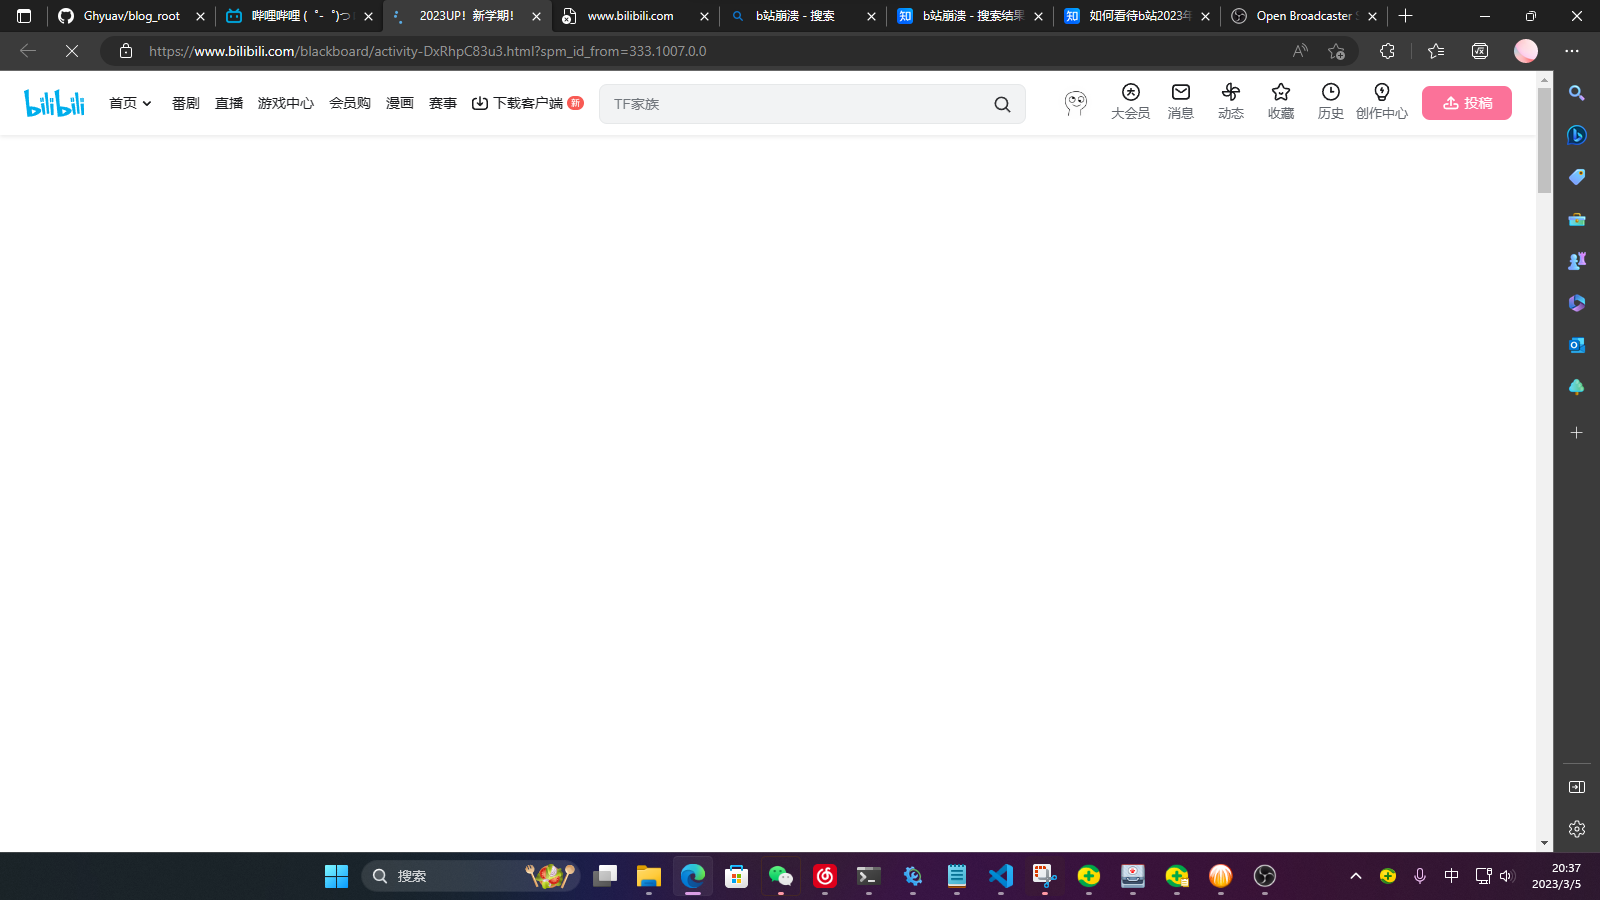The height and width of the screenshot is (900, 1600).
Task: Mute the system volume in the tray
Action: click(x=1508, y=876)
